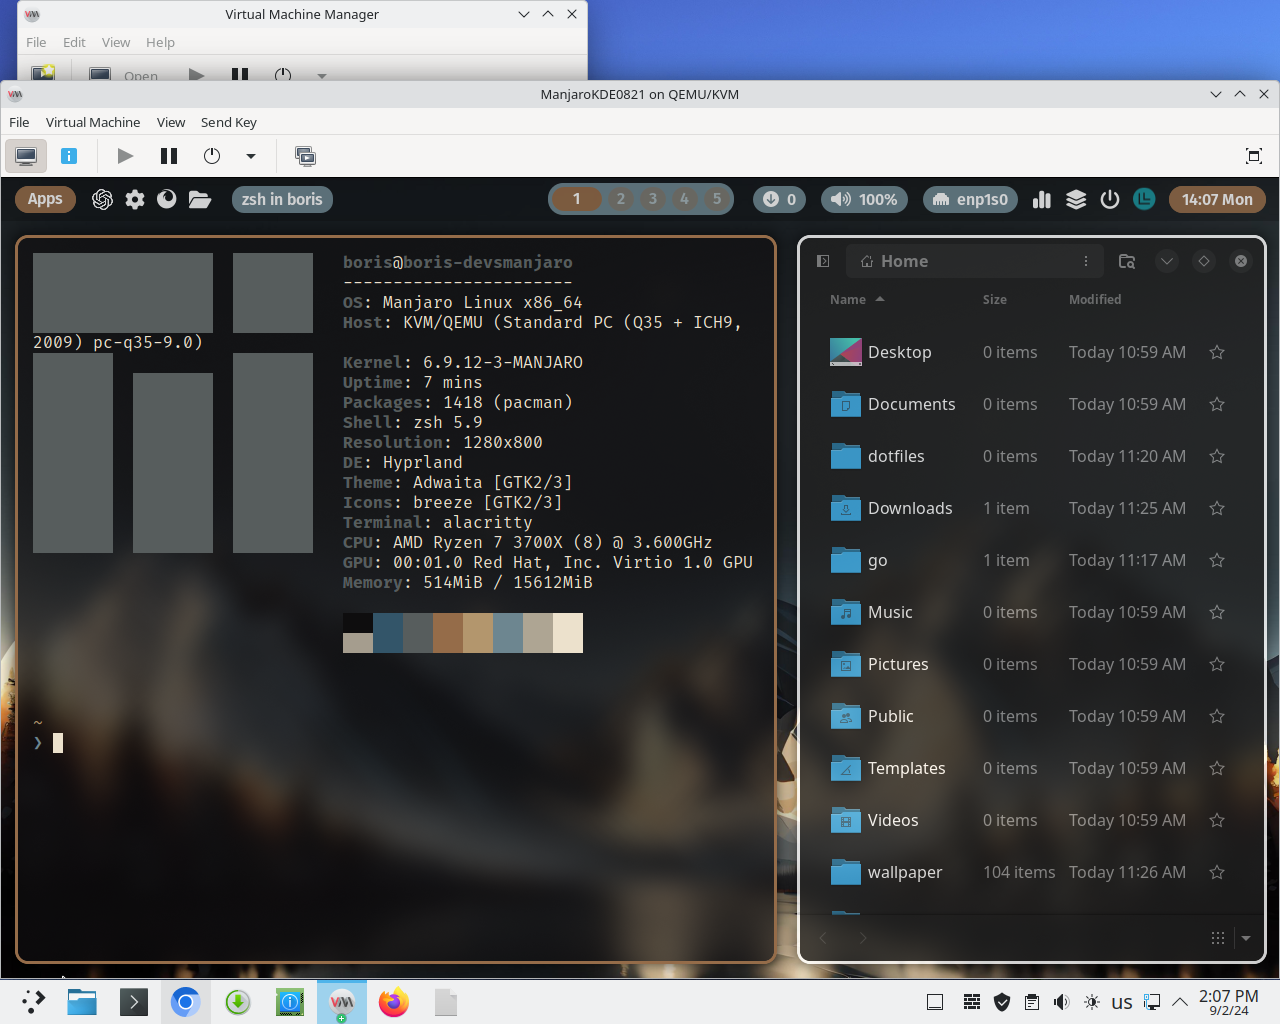Open system monitor bar chart icon
The height and width of the screenshot is (1024, 1280).
tap(1042, 199)
